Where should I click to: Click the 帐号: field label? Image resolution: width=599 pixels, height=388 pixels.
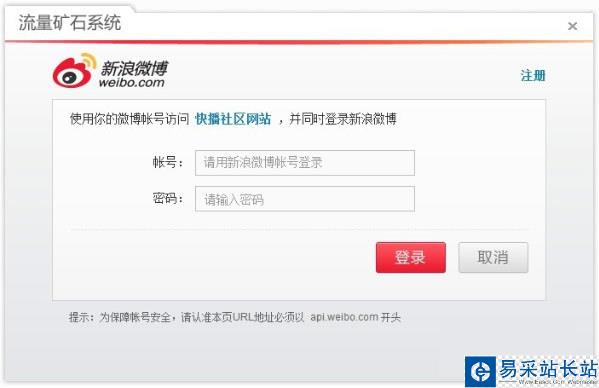click(168, 162)
